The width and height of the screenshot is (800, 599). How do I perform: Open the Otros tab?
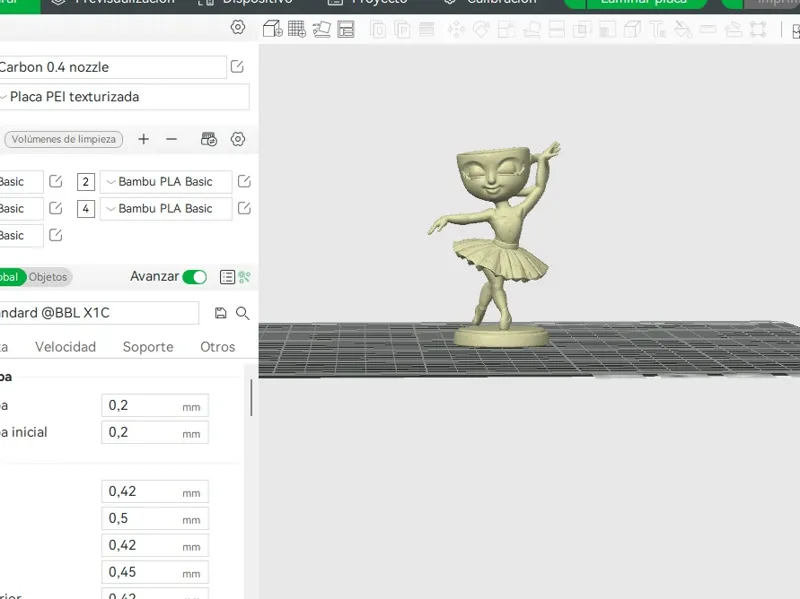(x=217, y=347)
